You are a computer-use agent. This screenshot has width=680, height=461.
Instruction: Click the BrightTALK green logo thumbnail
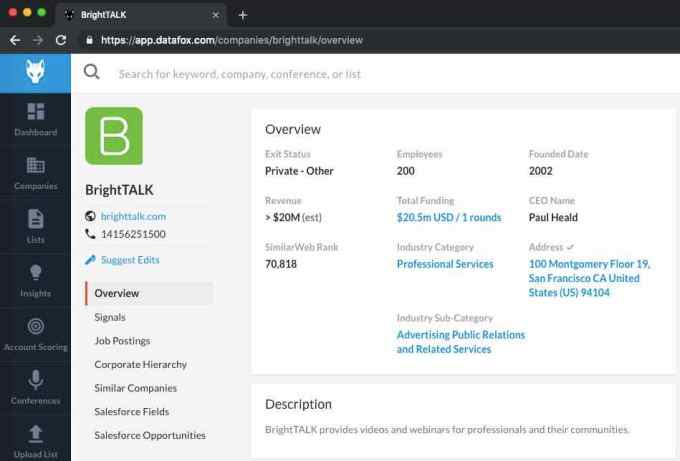114,136
